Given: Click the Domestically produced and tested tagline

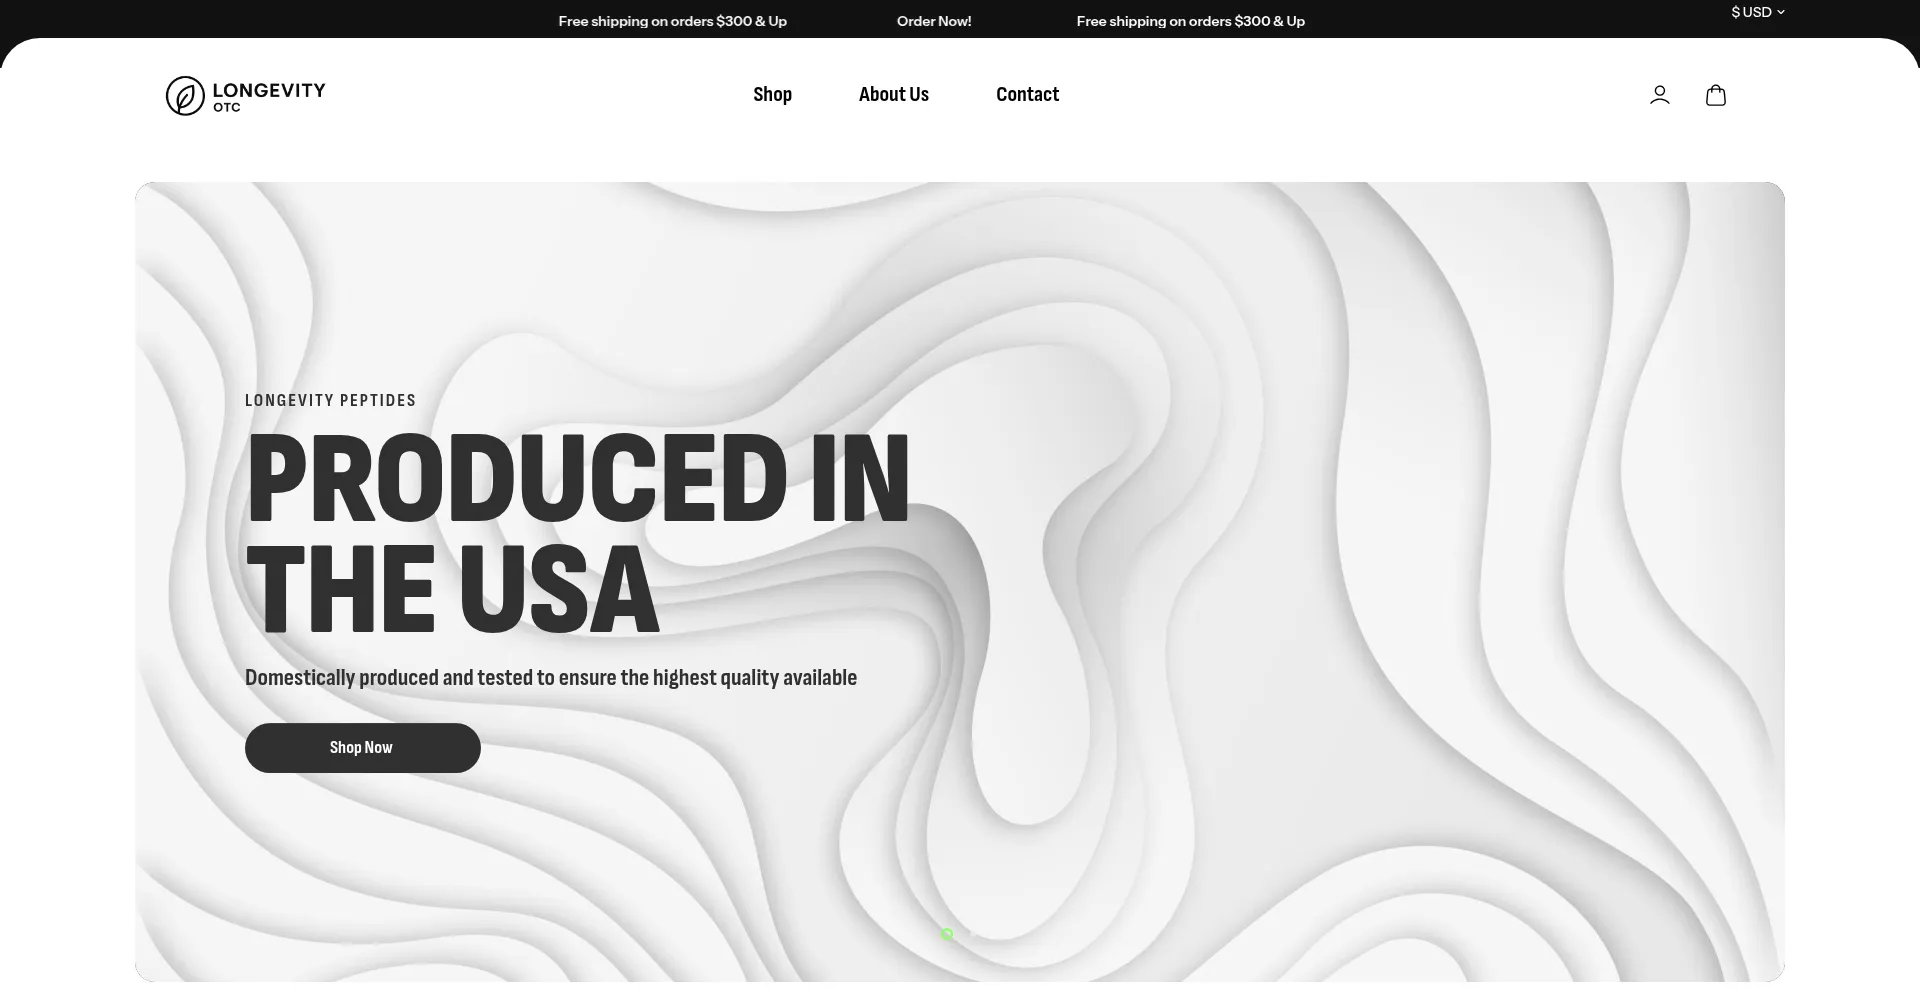Looking at the screenshot, I should pyautogui.click(x=550, y=678).
